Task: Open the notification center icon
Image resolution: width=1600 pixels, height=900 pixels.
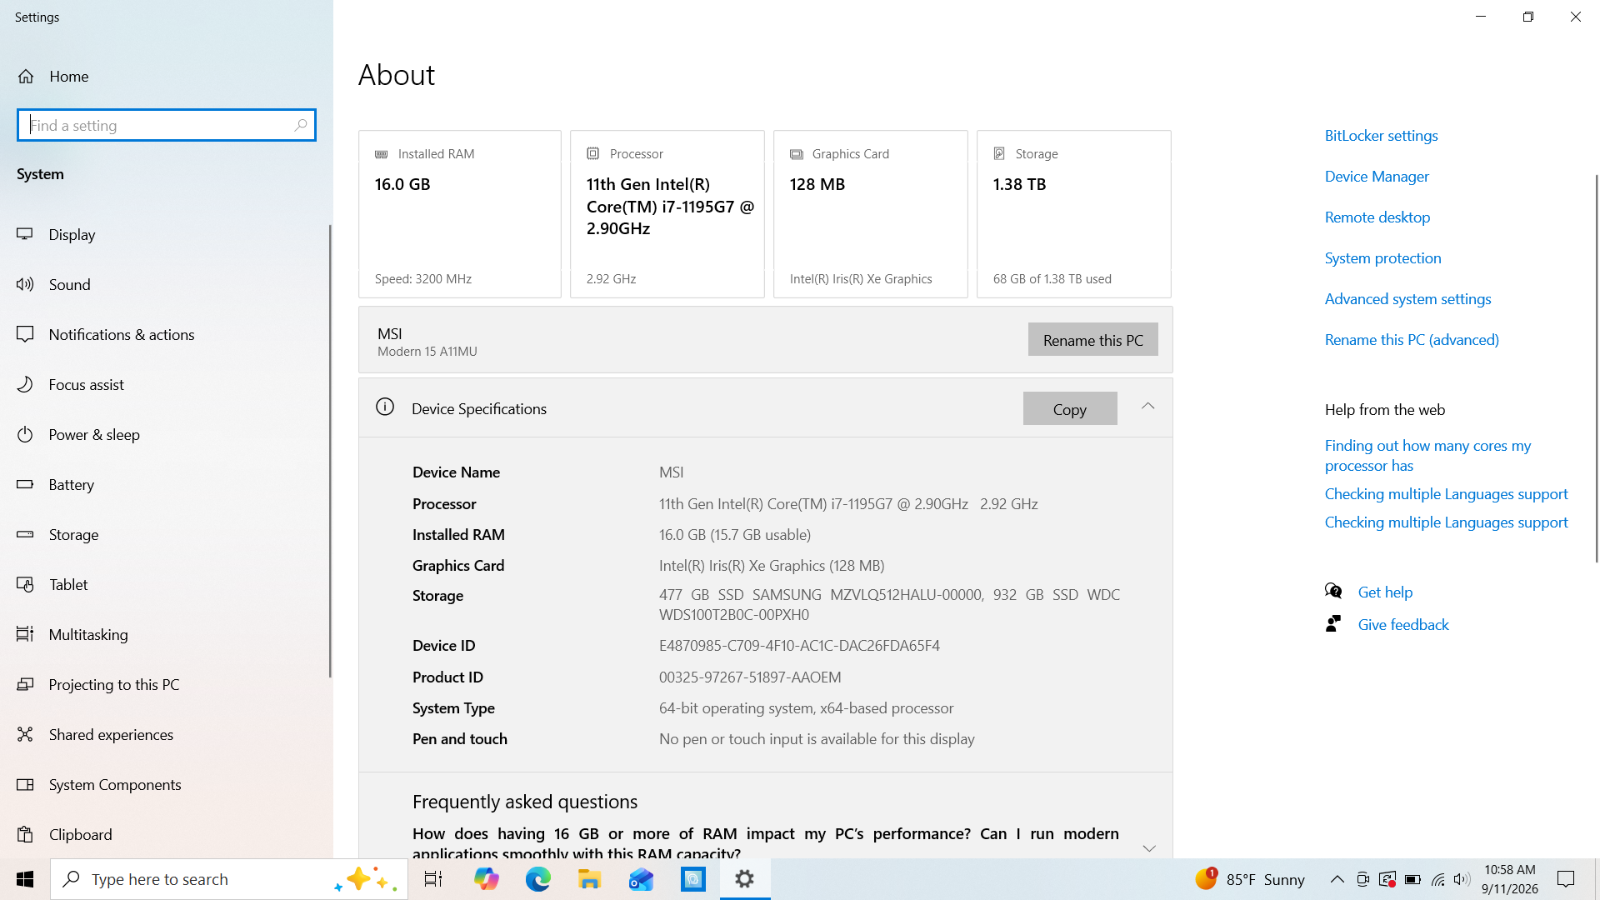Action: point(1566,879)
